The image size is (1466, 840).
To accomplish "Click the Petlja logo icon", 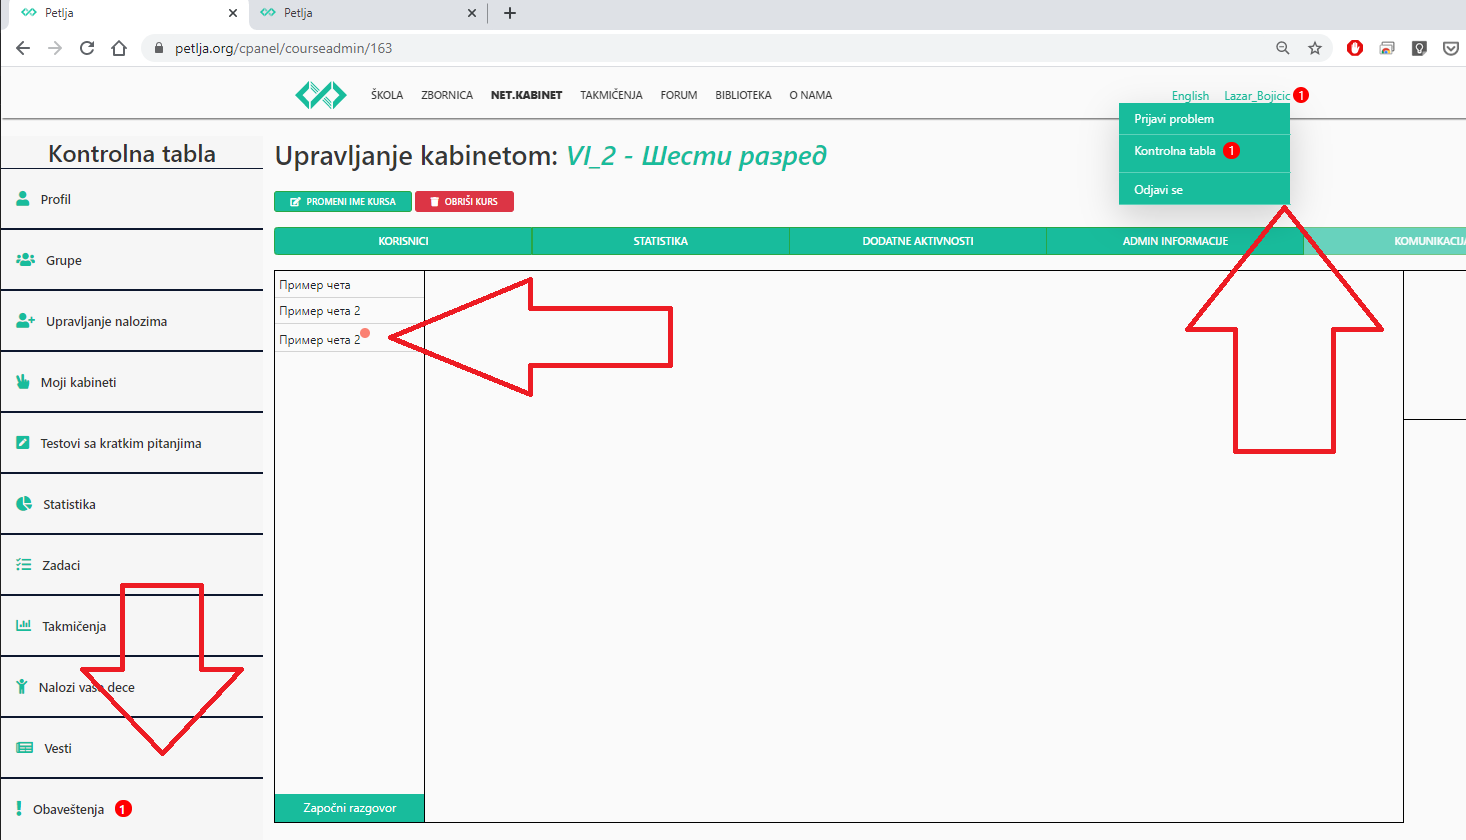I will tap(320, 95).
